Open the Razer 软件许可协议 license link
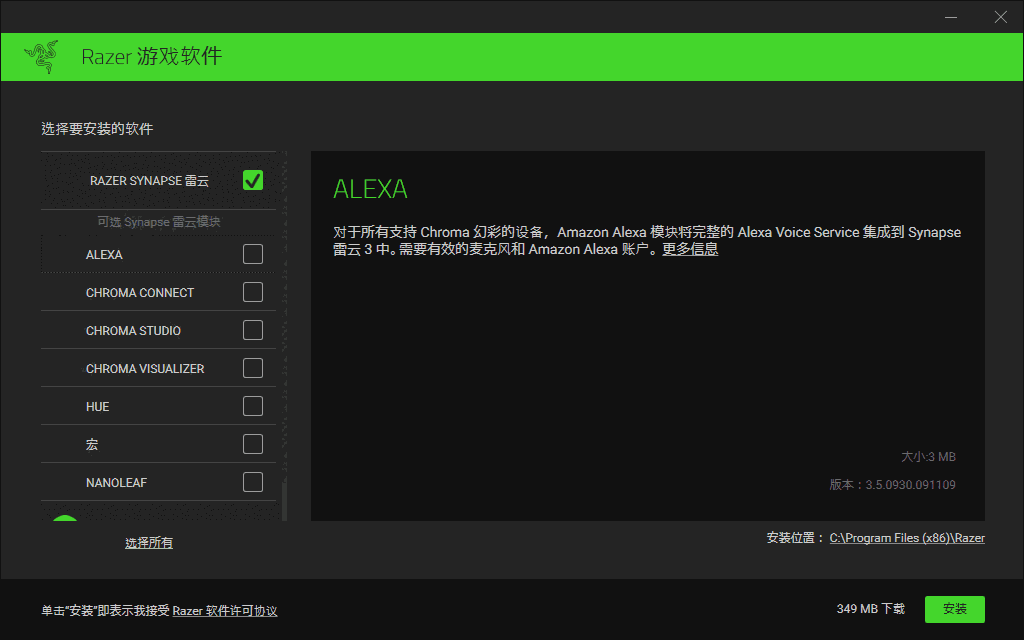This screenshot has height=640, width=1024. 225,611
